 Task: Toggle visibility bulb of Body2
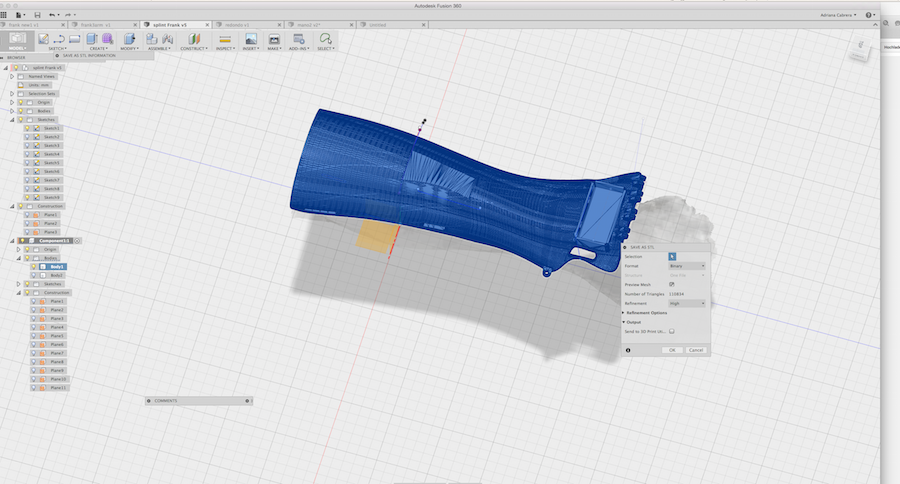(x=34, y=275)
